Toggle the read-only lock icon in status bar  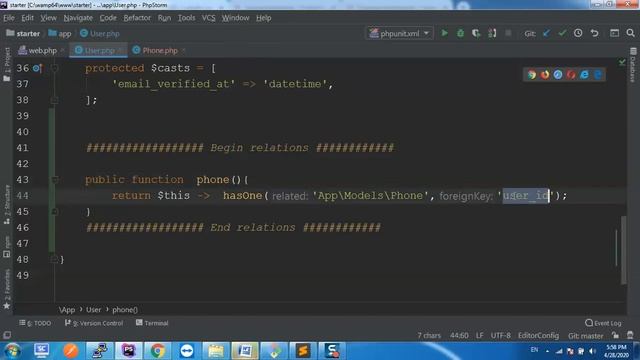pyautogui.click(x=615, y=336)
